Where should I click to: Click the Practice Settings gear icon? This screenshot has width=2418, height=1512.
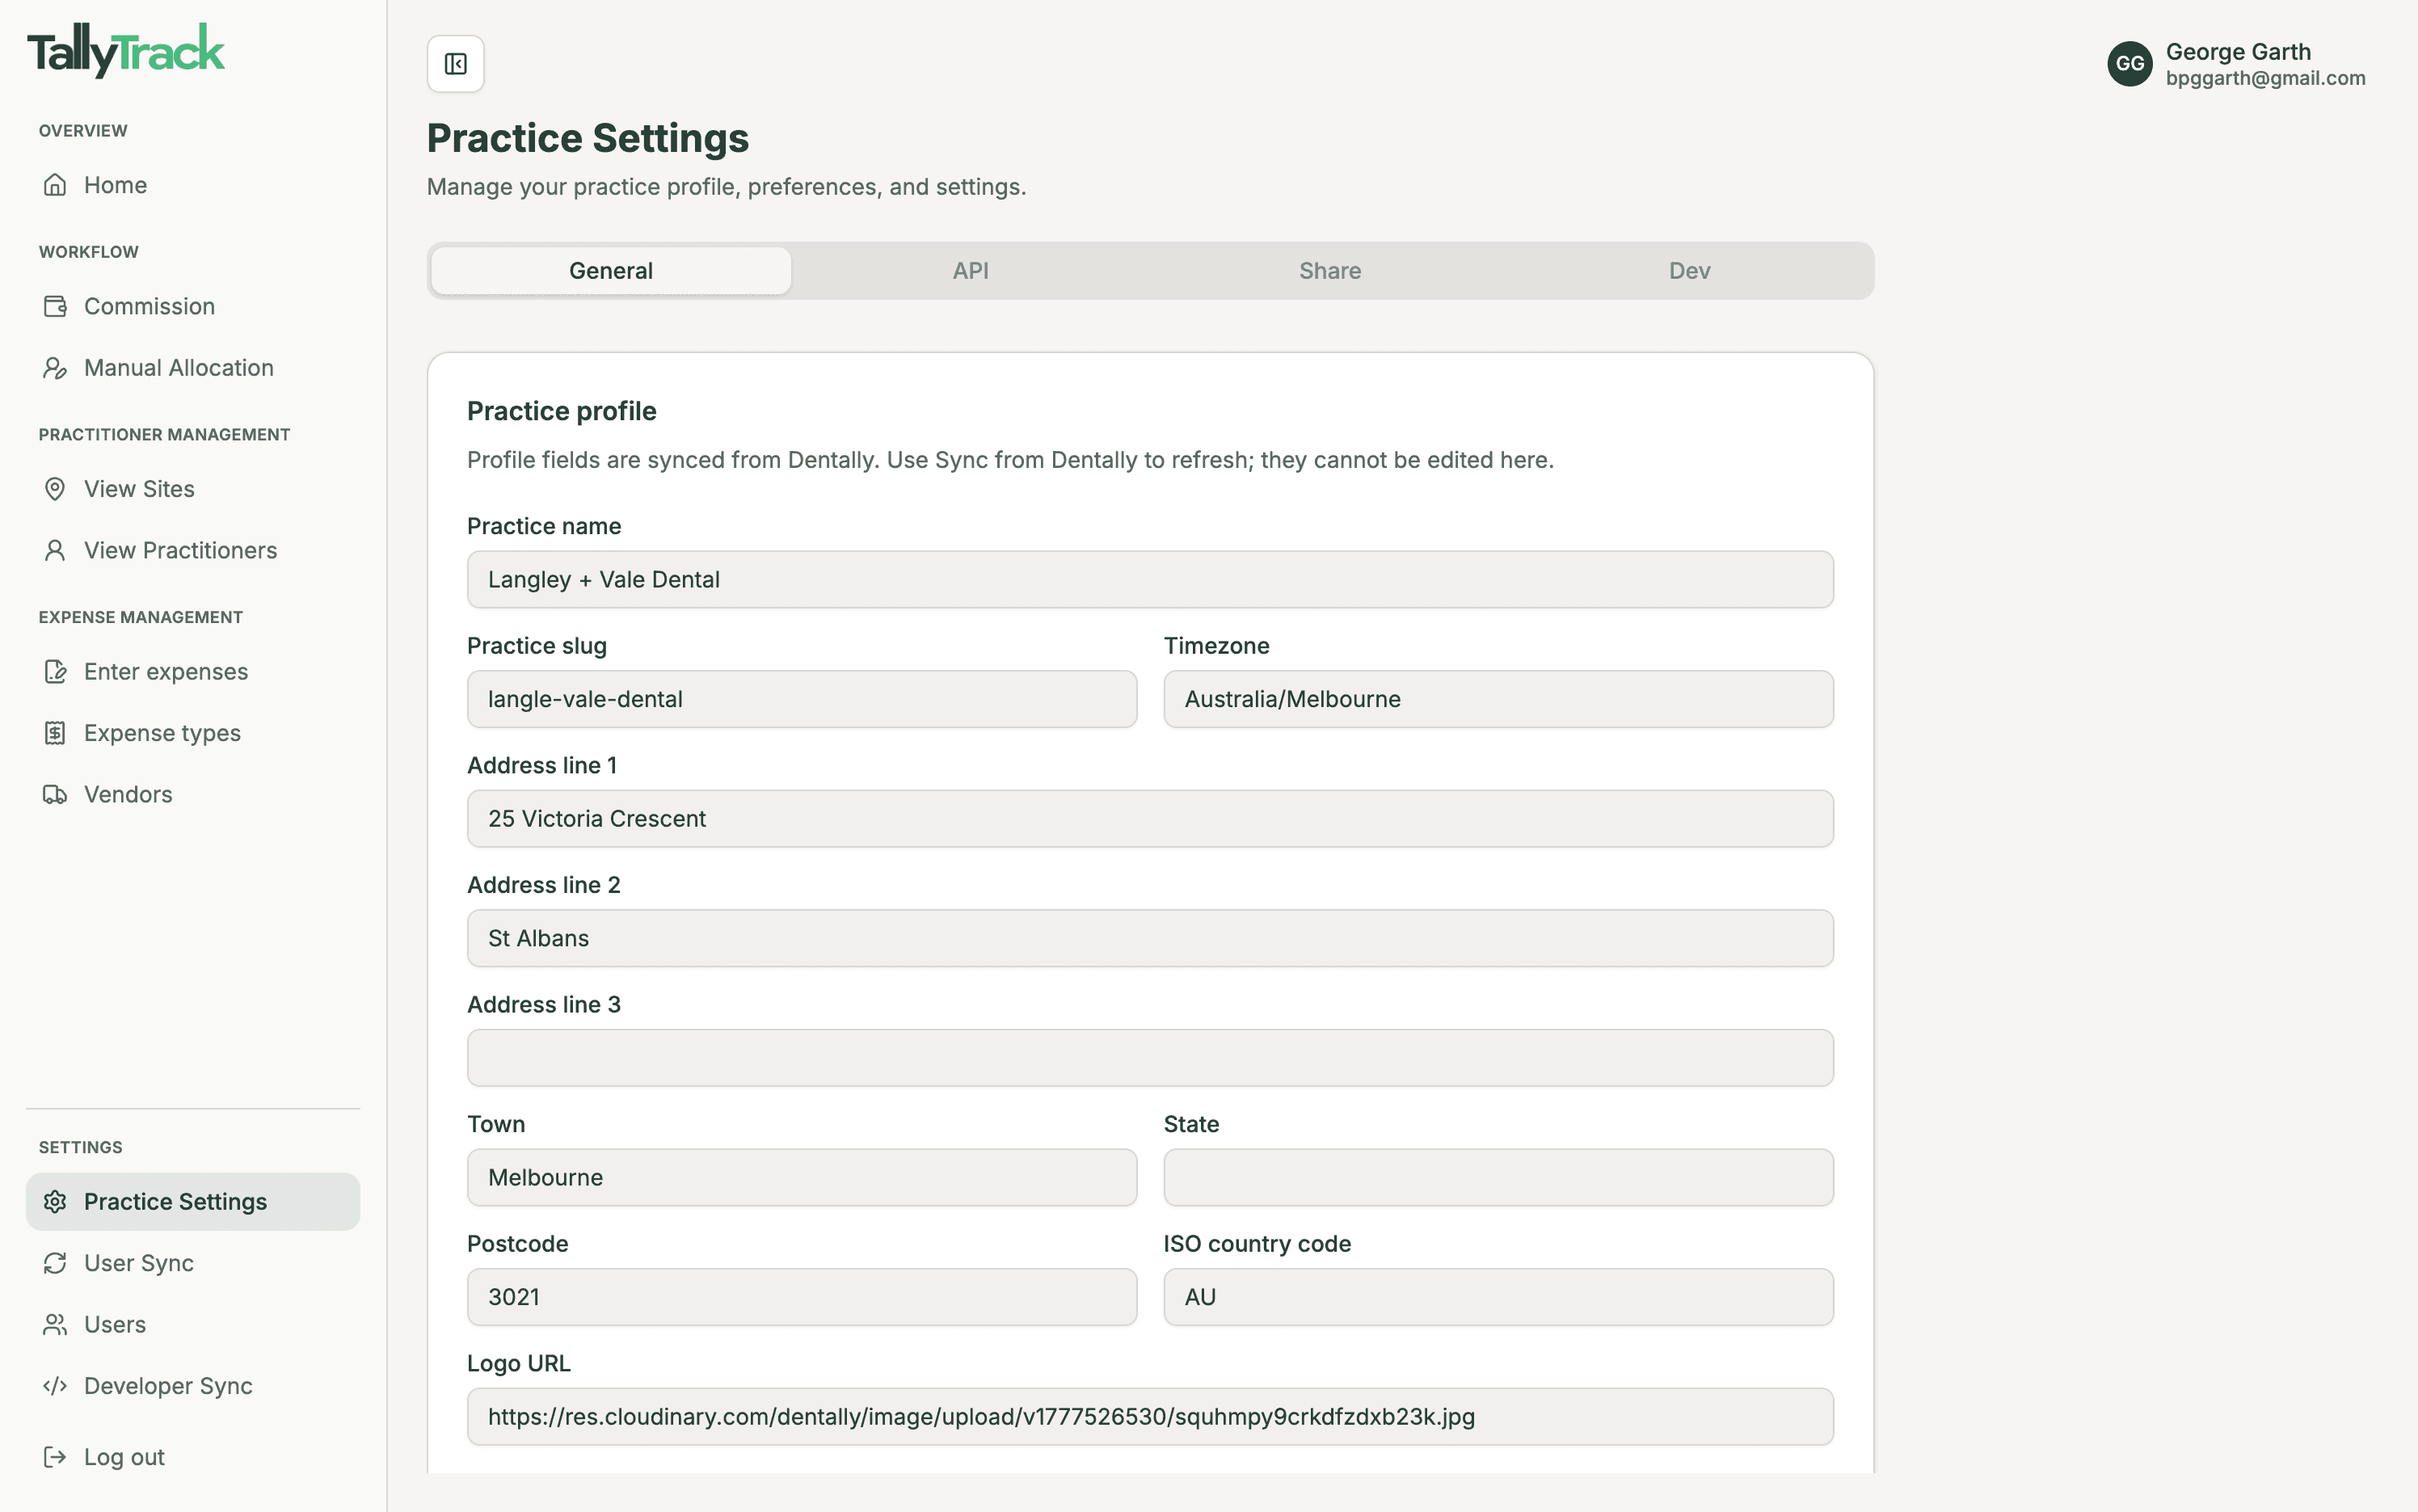pos(55,1202)
